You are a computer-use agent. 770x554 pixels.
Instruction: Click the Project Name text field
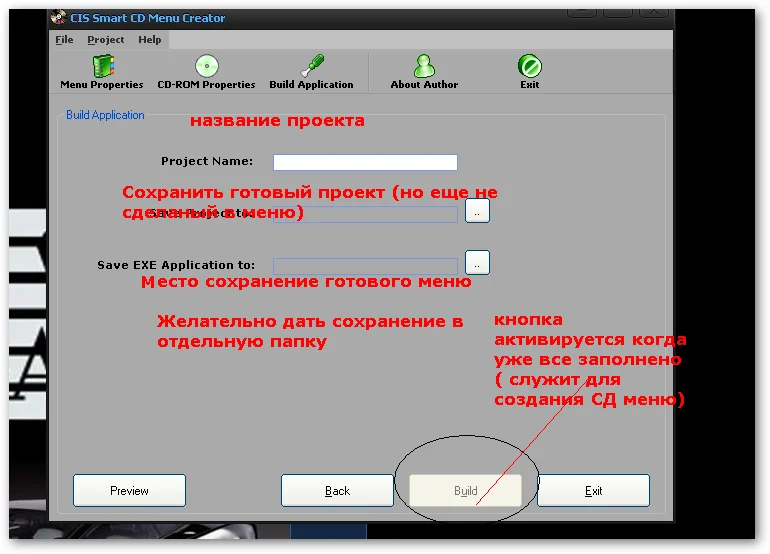365,162
